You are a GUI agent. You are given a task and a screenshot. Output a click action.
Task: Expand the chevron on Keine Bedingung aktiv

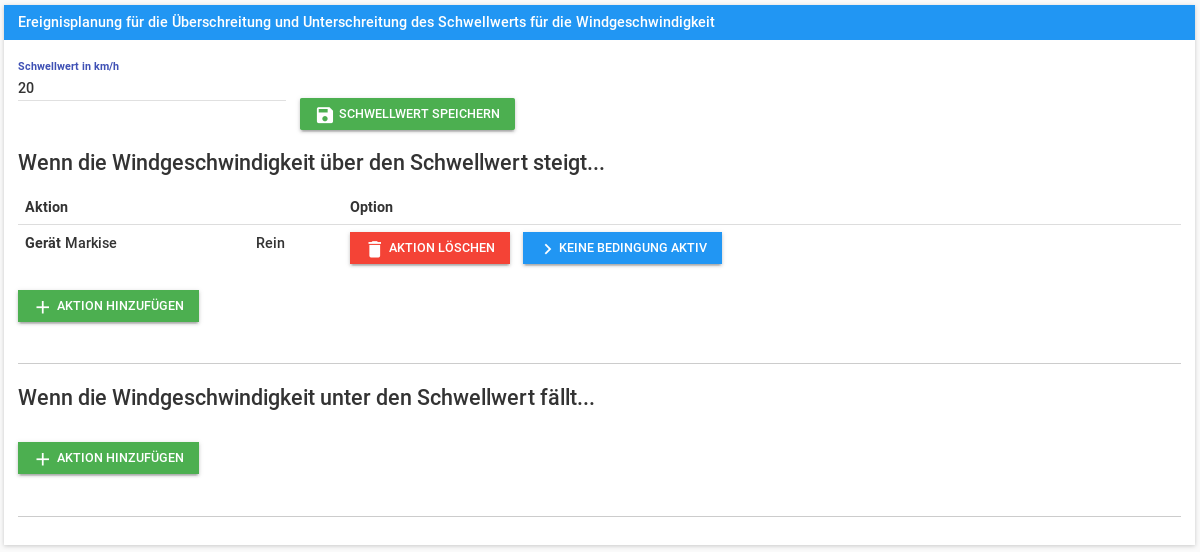547,248
